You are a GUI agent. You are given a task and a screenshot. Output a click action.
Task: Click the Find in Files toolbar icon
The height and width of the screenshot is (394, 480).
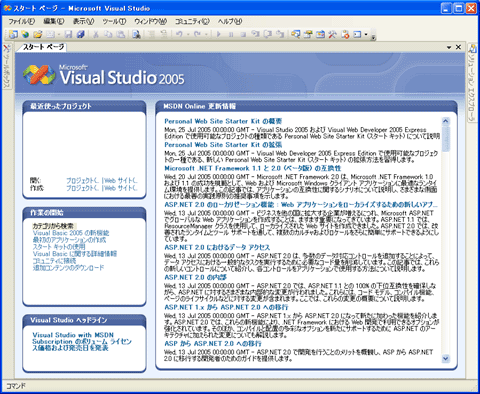click(x=136, y=34)
